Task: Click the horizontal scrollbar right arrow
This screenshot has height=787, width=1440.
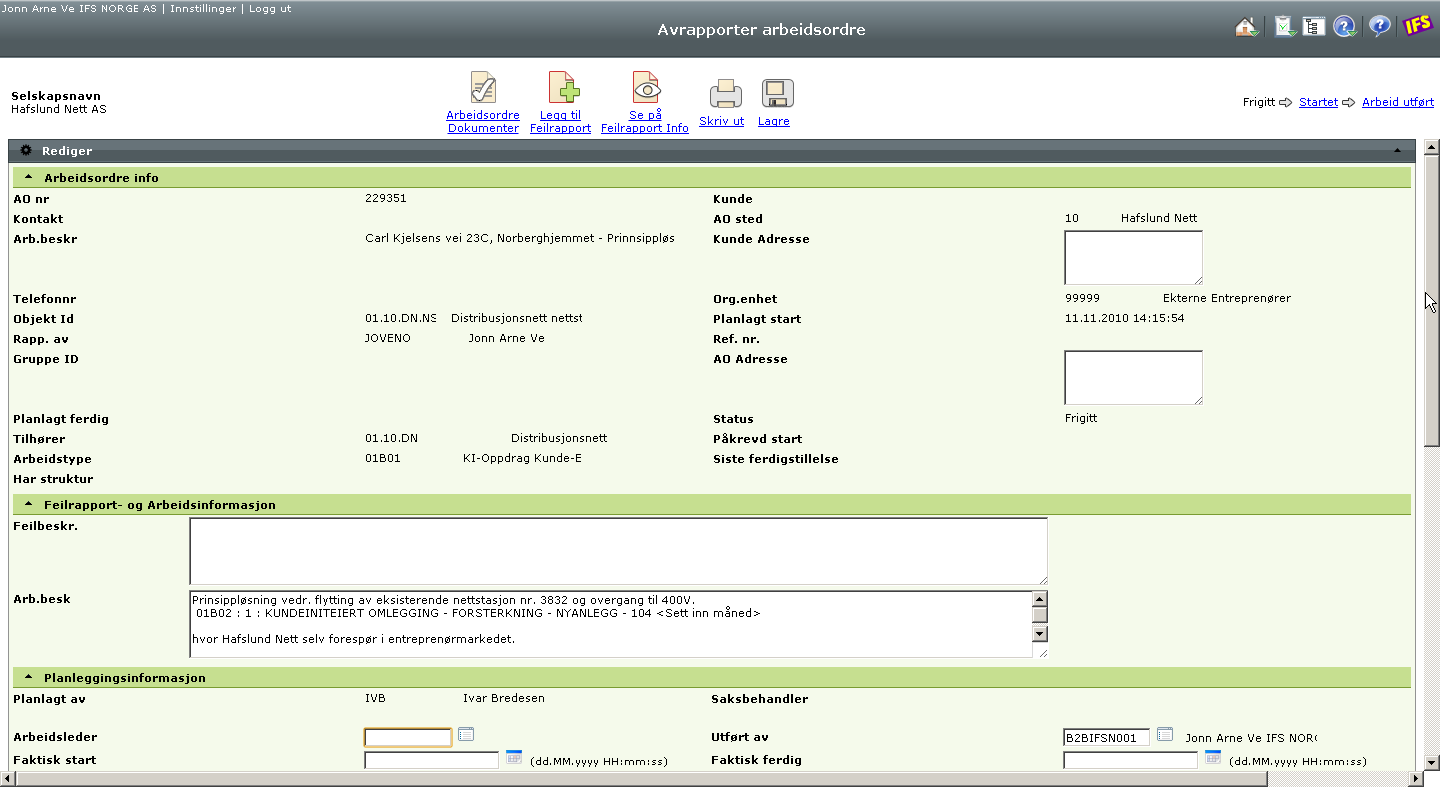Action: click(x=1414, y=779)
